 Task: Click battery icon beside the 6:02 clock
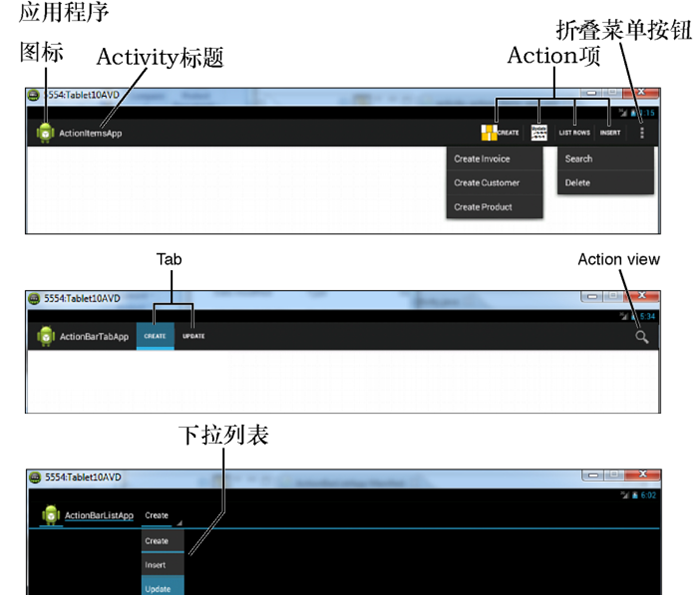click(x=635, y=495)
